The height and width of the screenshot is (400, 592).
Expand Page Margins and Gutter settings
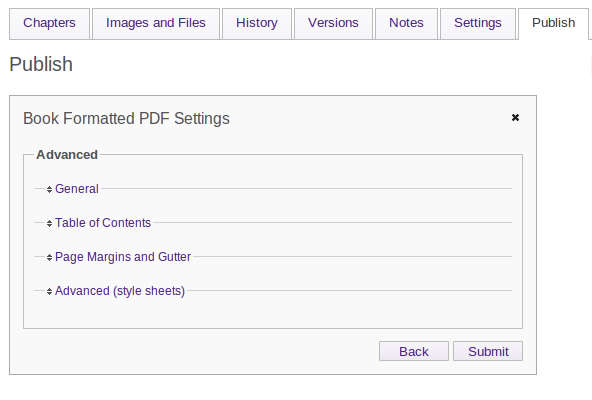(x=123, y=256)
